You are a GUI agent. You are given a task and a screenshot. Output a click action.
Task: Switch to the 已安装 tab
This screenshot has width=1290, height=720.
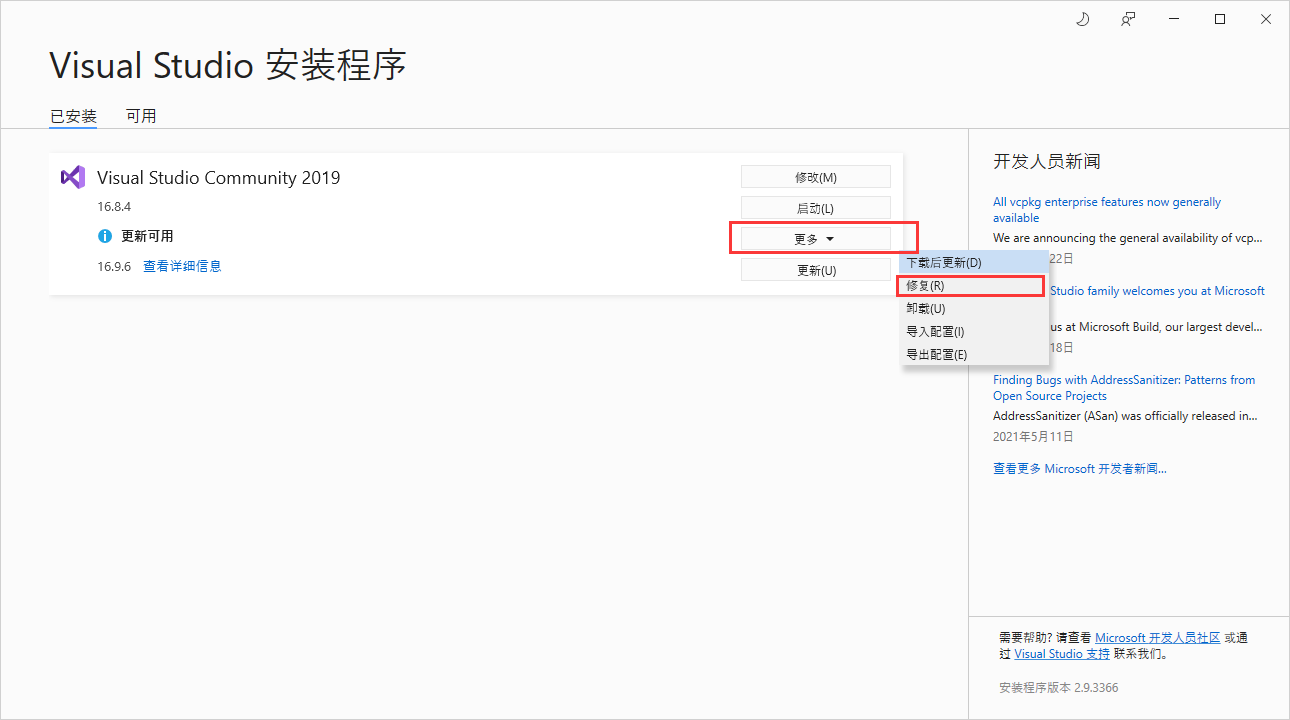tap(73, 116)
